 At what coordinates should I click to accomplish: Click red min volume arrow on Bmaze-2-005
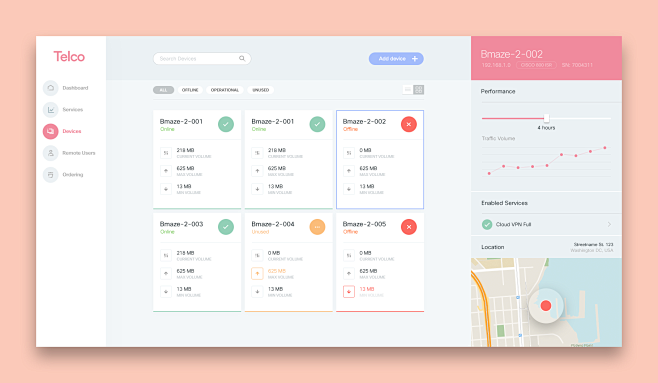coord(349,292)
